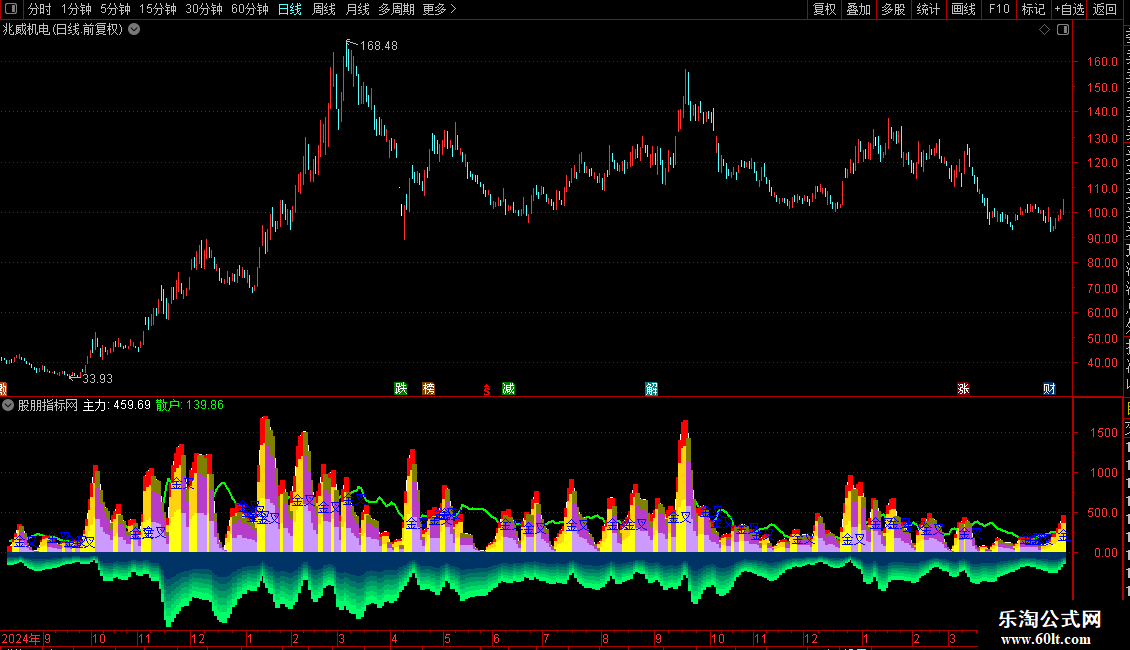Select the 15分钟 timeframe
Screen dimensions: 1130x650
(157, 9)
